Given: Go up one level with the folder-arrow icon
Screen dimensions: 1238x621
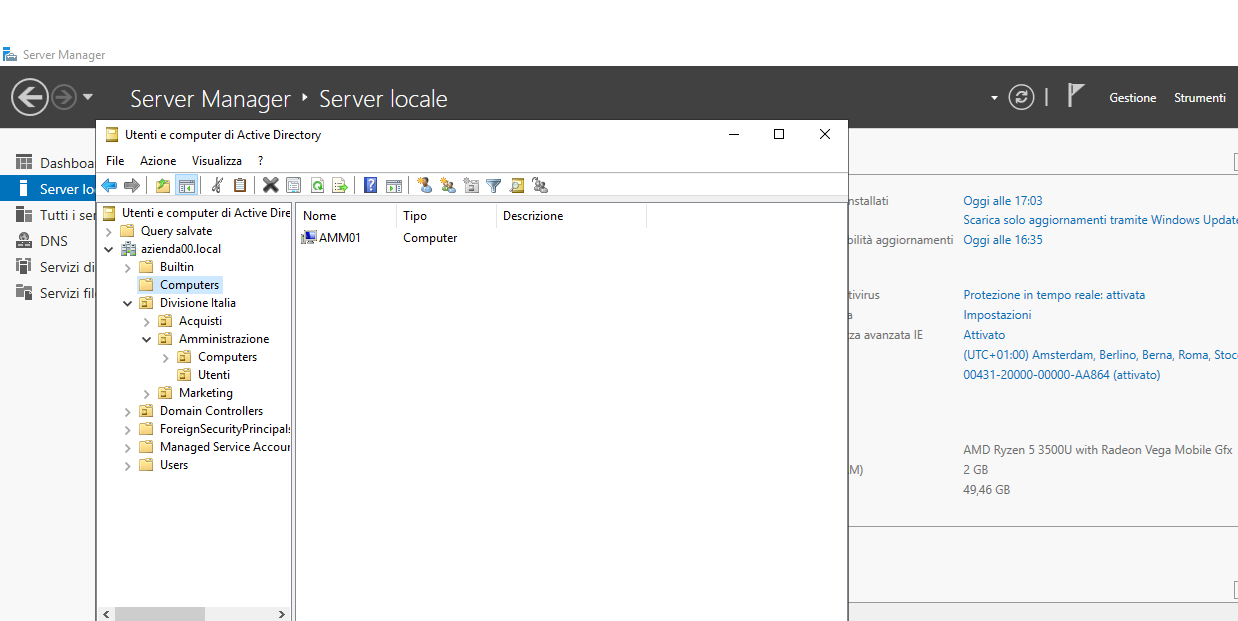Looking at the screenshot, I should pyautogui.click(x=163, y=185).
